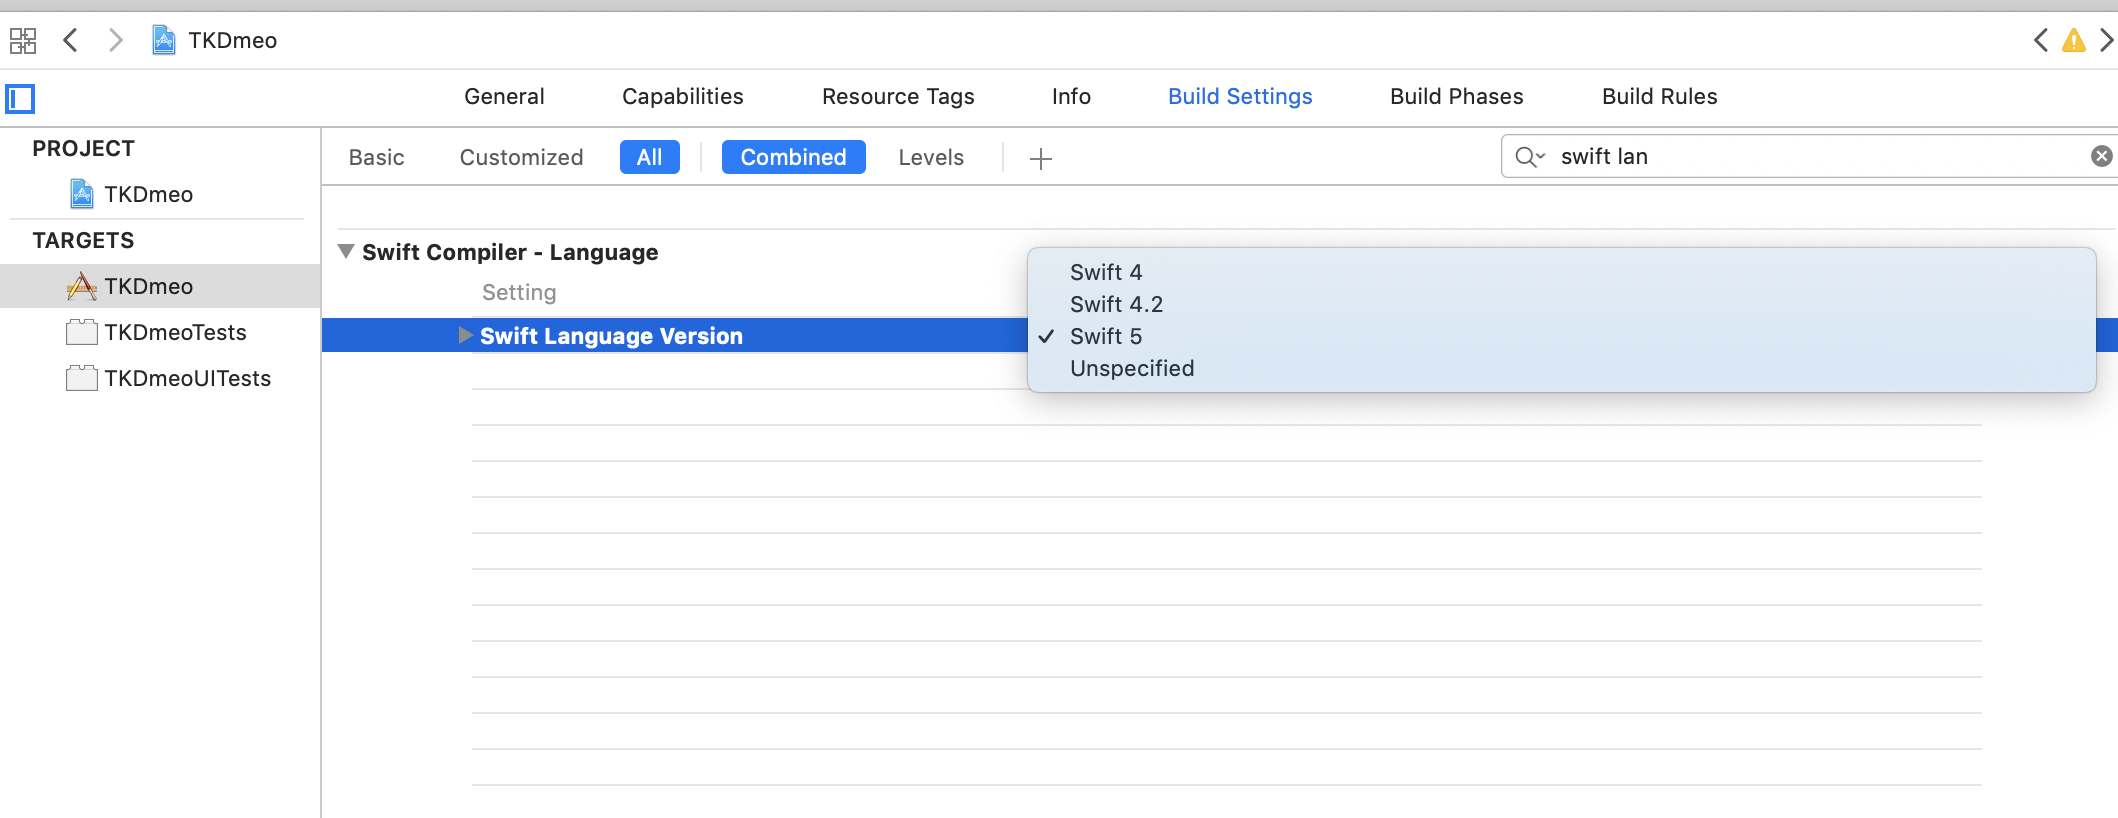The height and width of the screenshot is (818, 2118).
Task: Switch to Combined view
Action: click(793, 157)
